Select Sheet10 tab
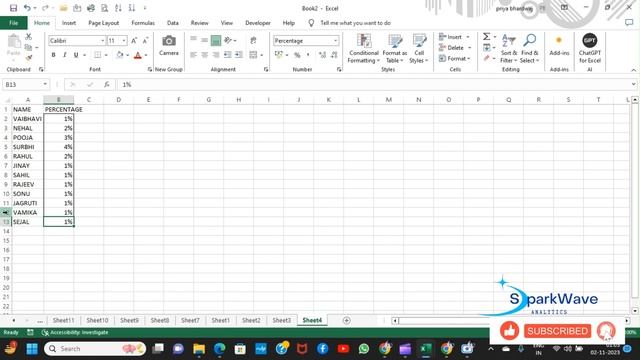The image size is (640, 360). [x=97, y=320]
